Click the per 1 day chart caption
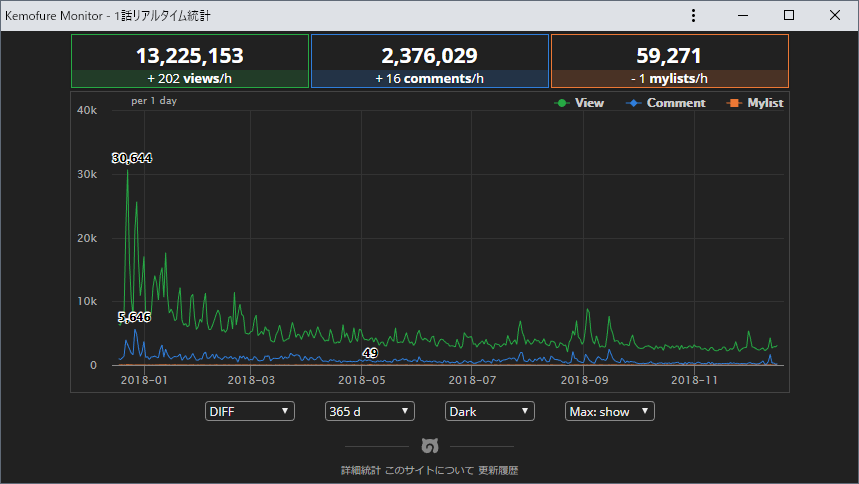This screenshot has height=484, width=859. pos(154,101)
